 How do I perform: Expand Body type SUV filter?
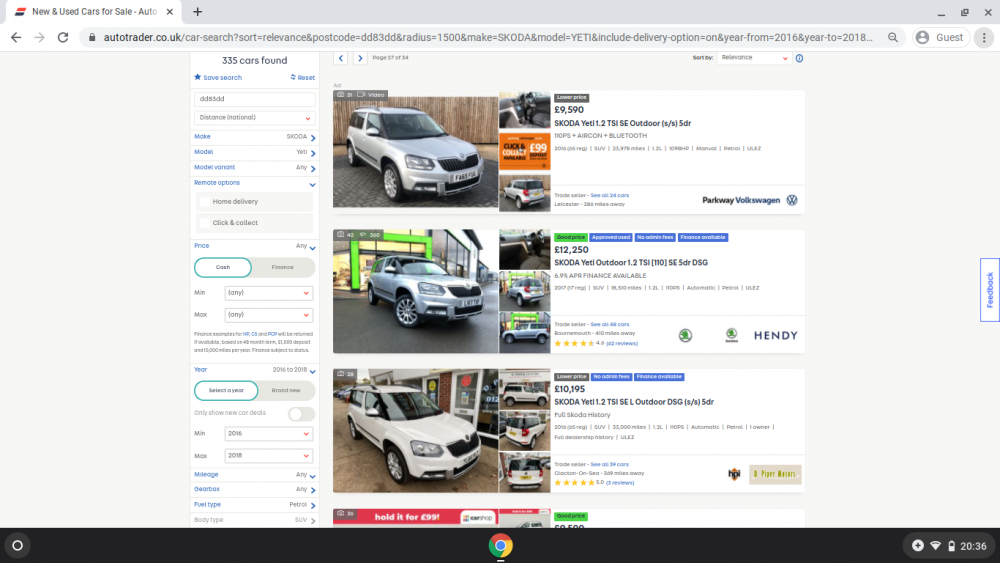tap(254, 520)
